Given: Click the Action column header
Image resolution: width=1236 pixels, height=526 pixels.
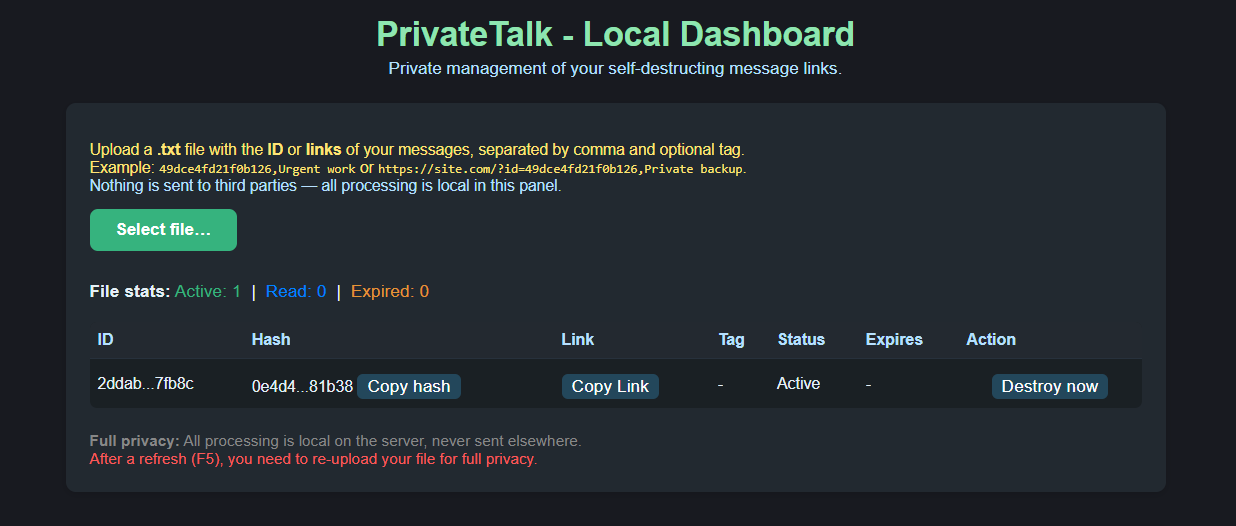Looking at the screenshot, I should coord(991,340).
